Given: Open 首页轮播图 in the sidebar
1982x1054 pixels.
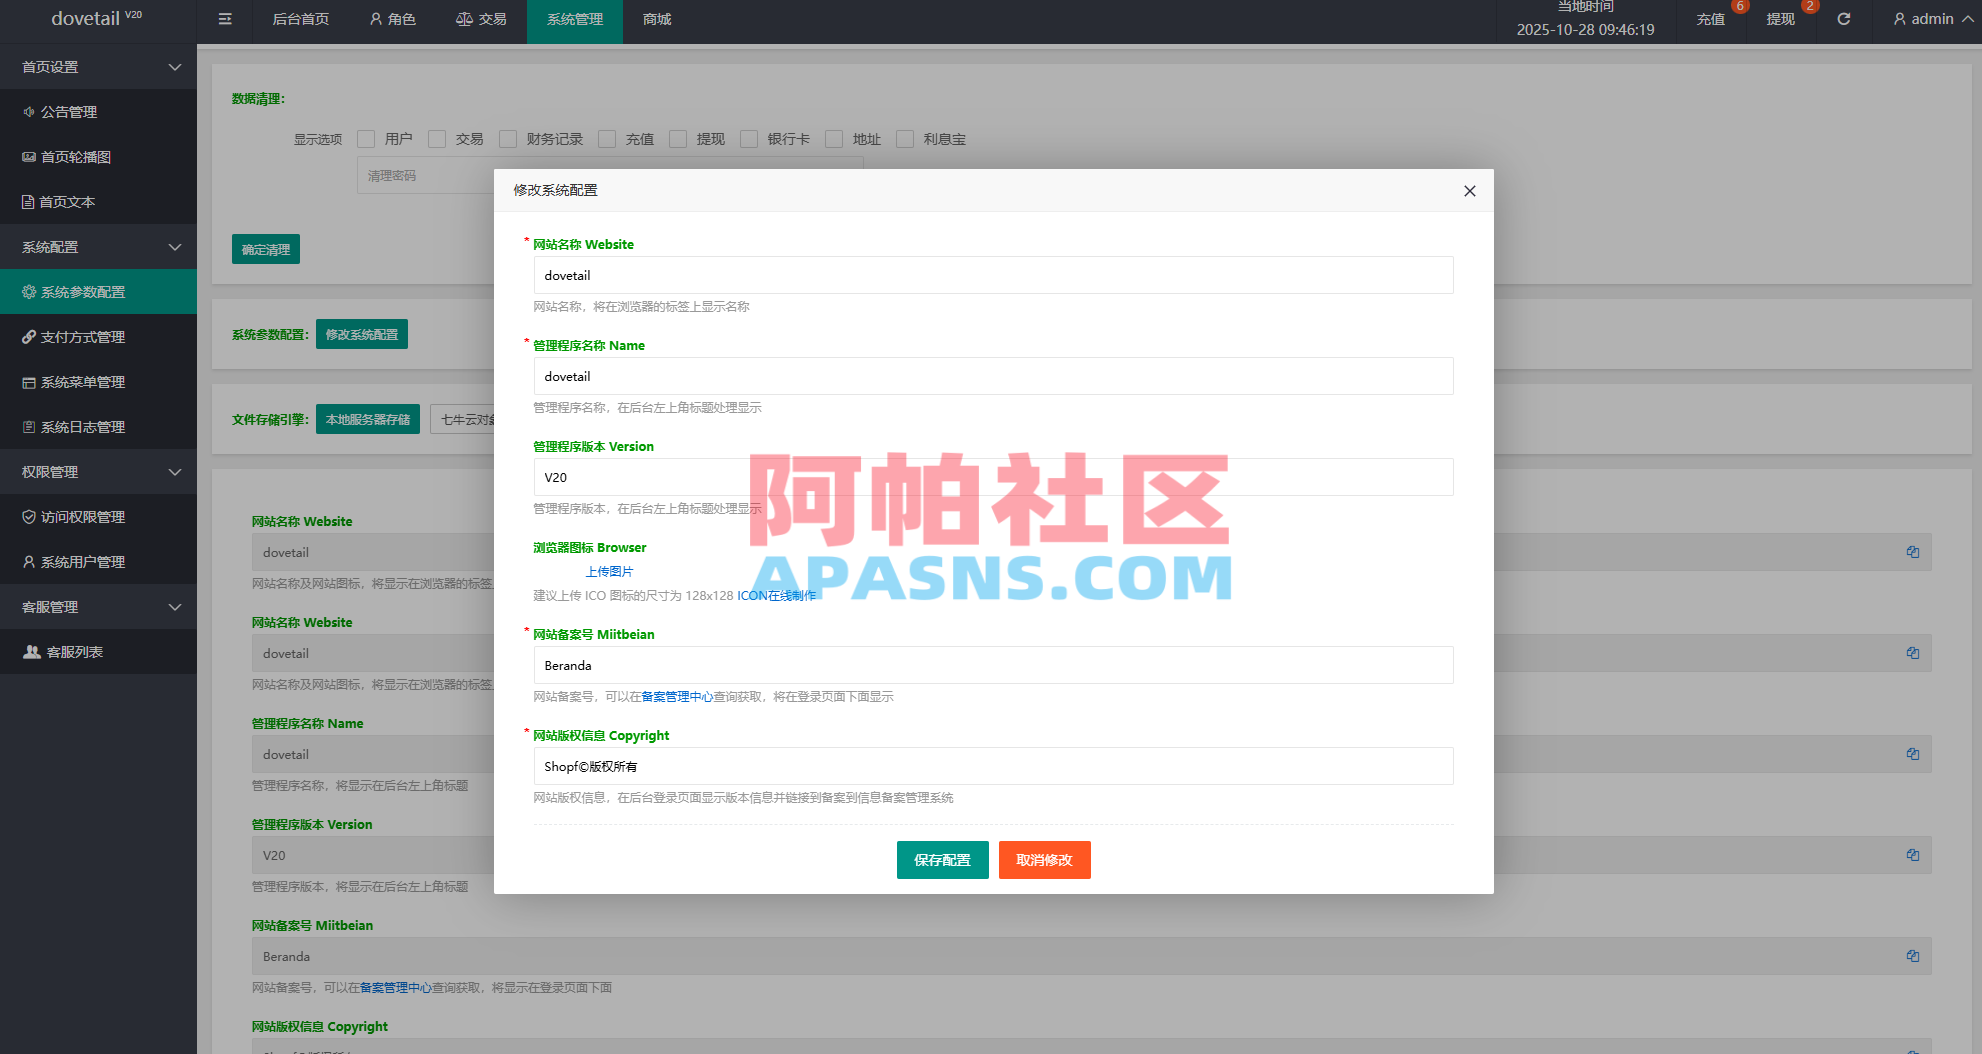Looking at the screenshot, I should click(98, 157).
